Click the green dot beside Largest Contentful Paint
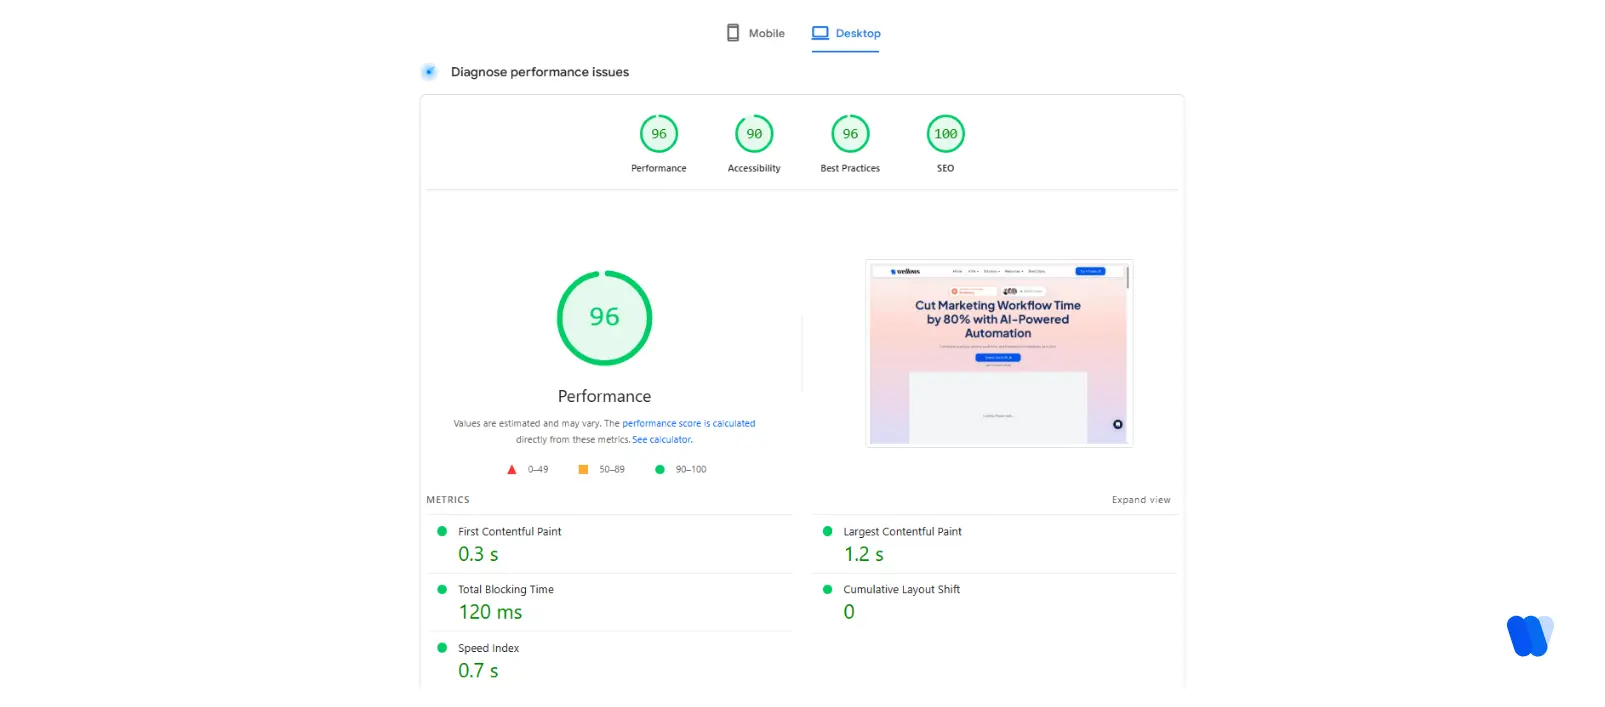Viewport: 1605px width, 707px height. 827,531
